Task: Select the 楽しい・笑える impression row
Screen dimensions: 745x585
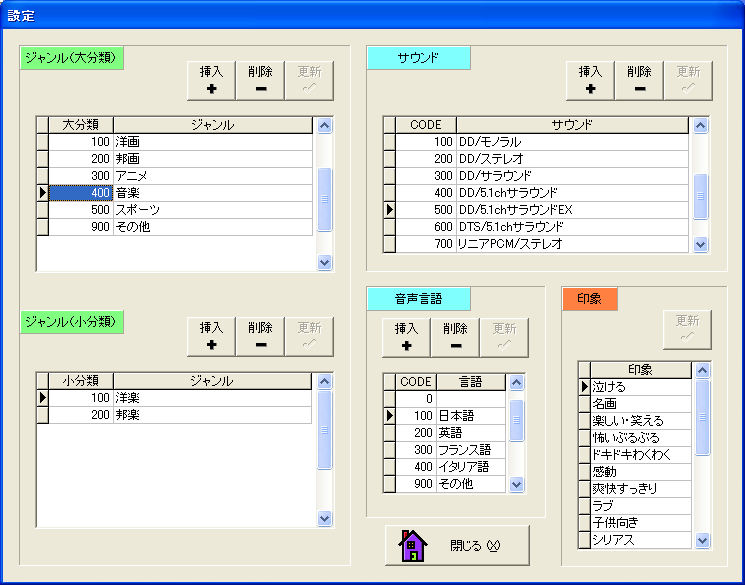Action: (x=640, y=421)
